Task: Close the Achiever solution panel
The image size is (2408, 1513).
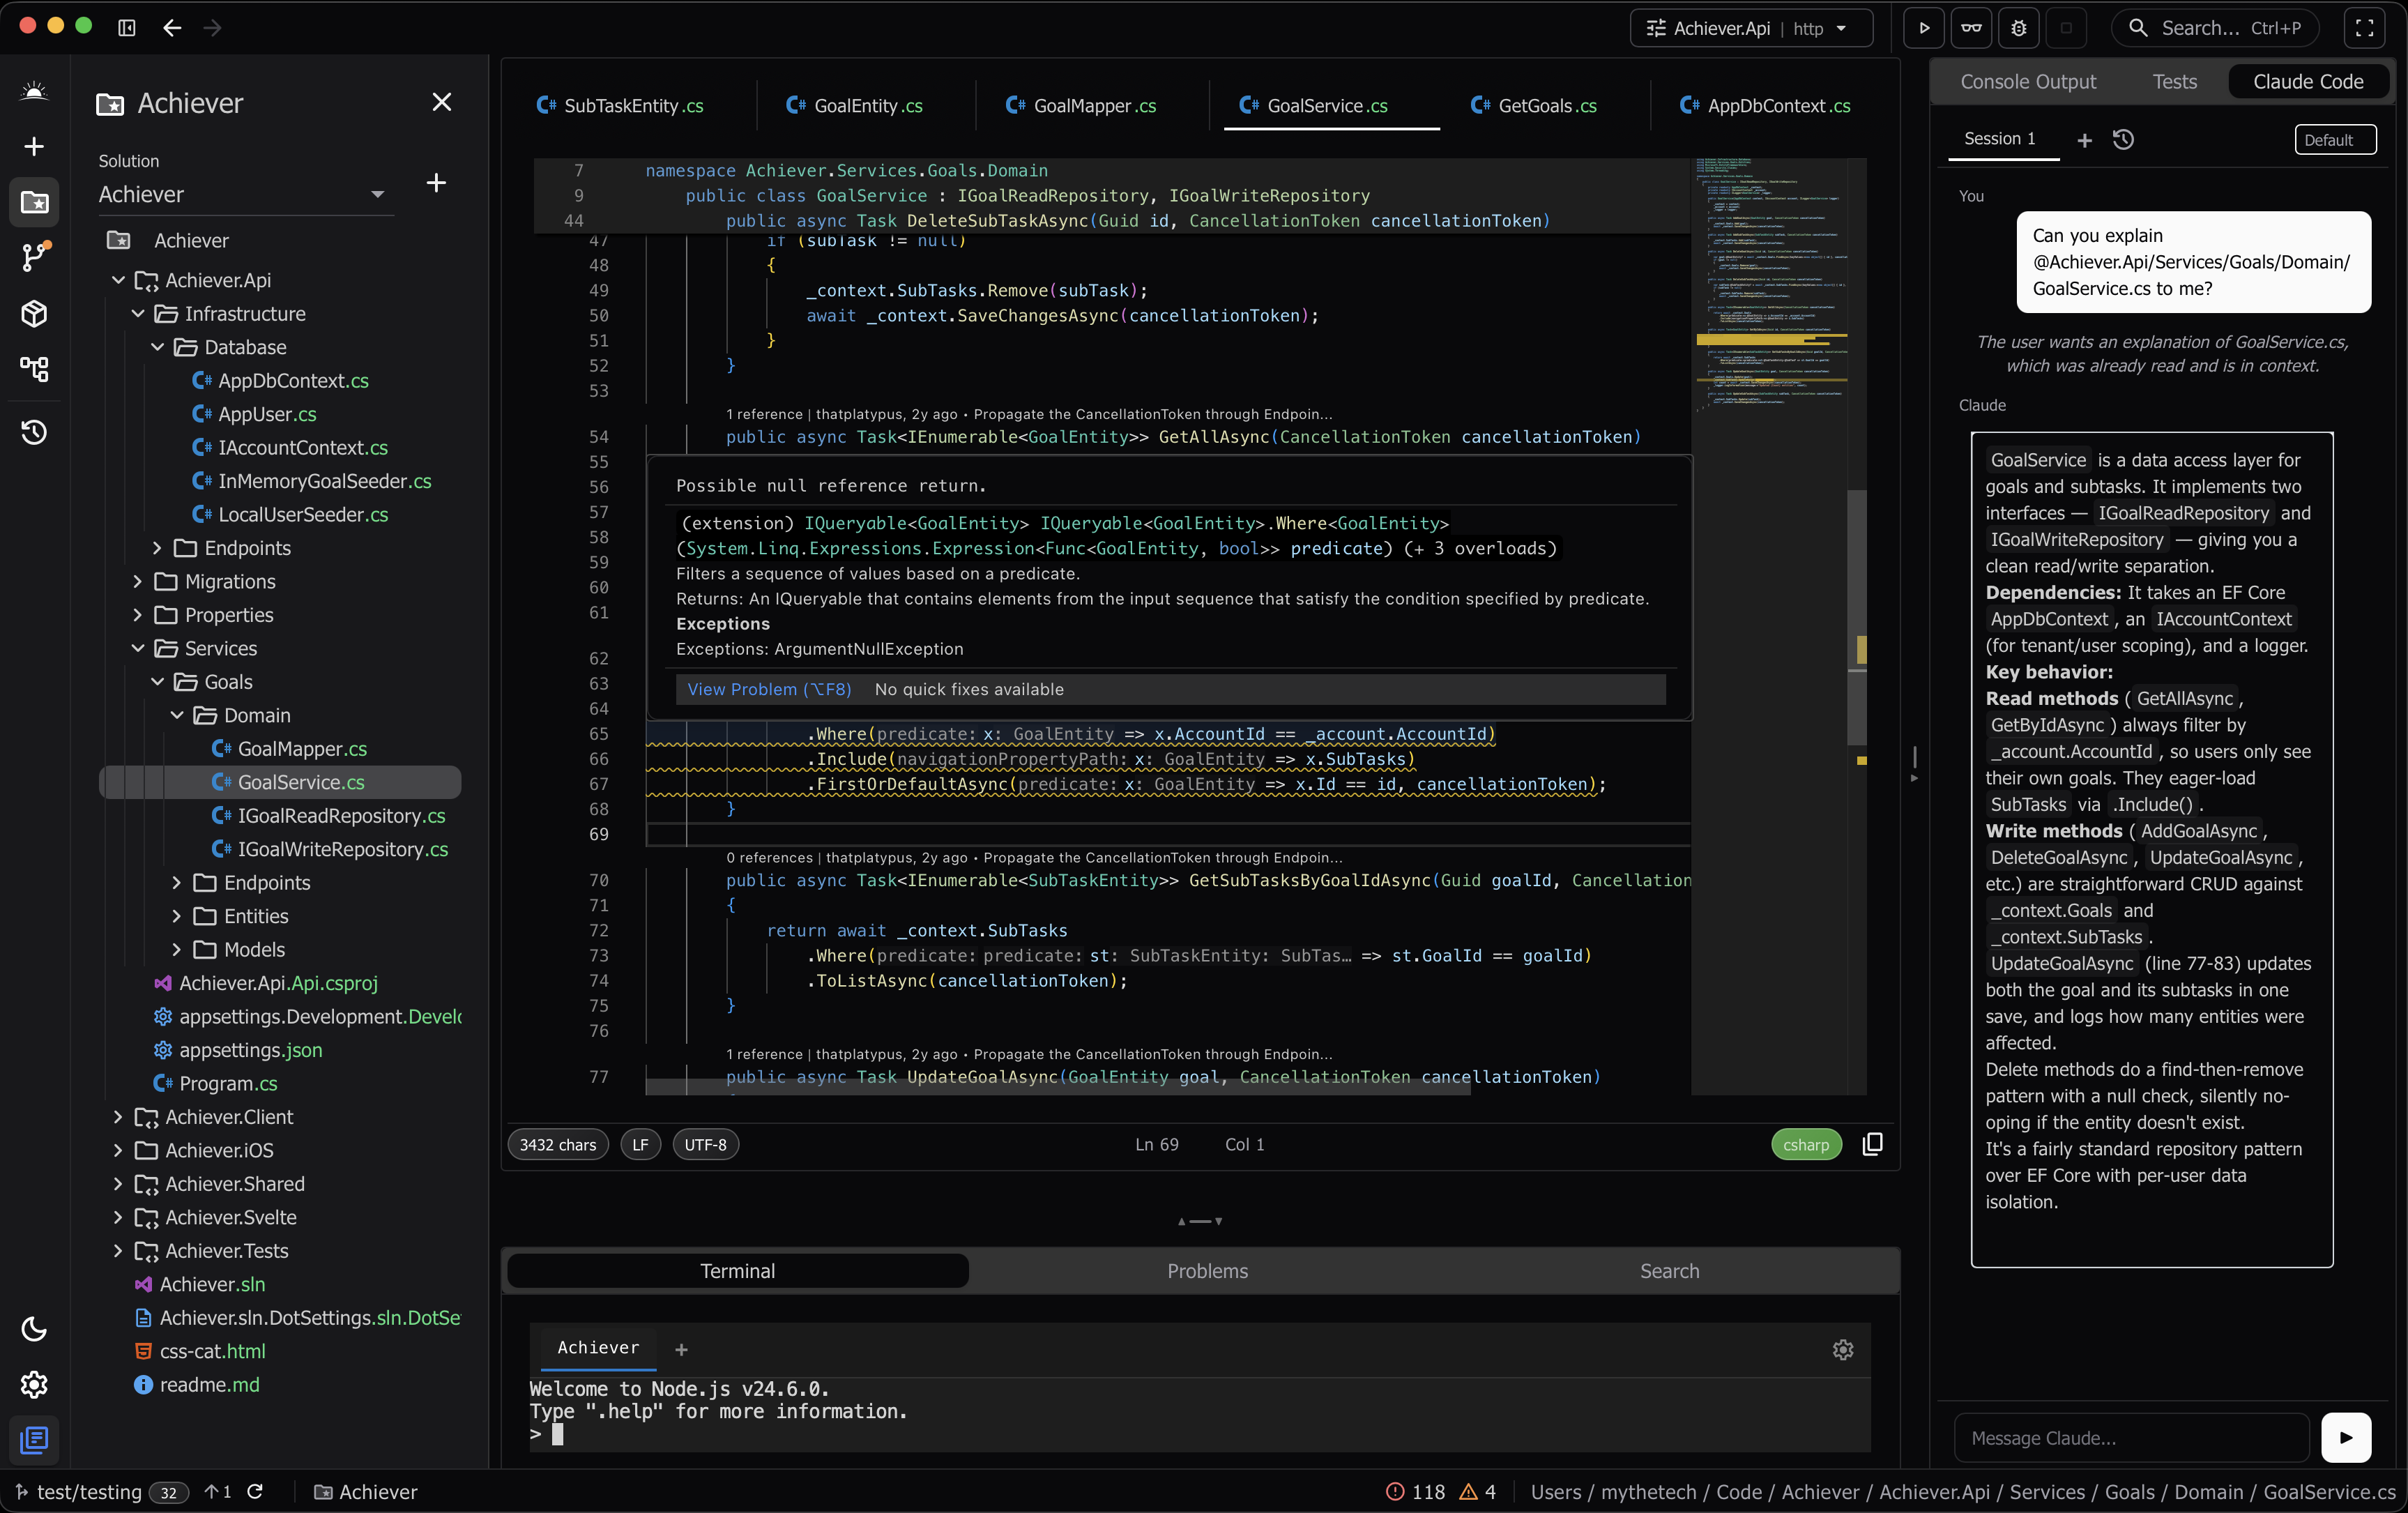Action: [441, 102]
